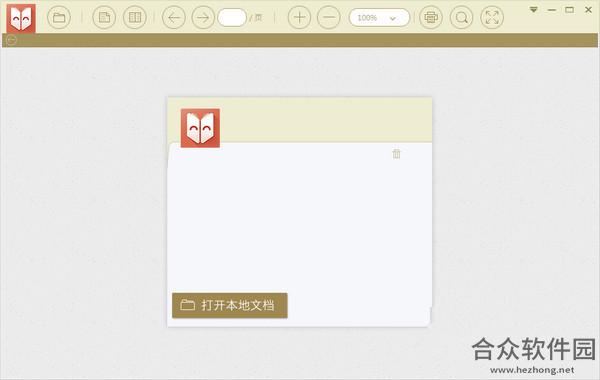Delete recent files with trash icon
This screenshot has width=600, height=380.
pyautogui.click(x=396, y=154)
